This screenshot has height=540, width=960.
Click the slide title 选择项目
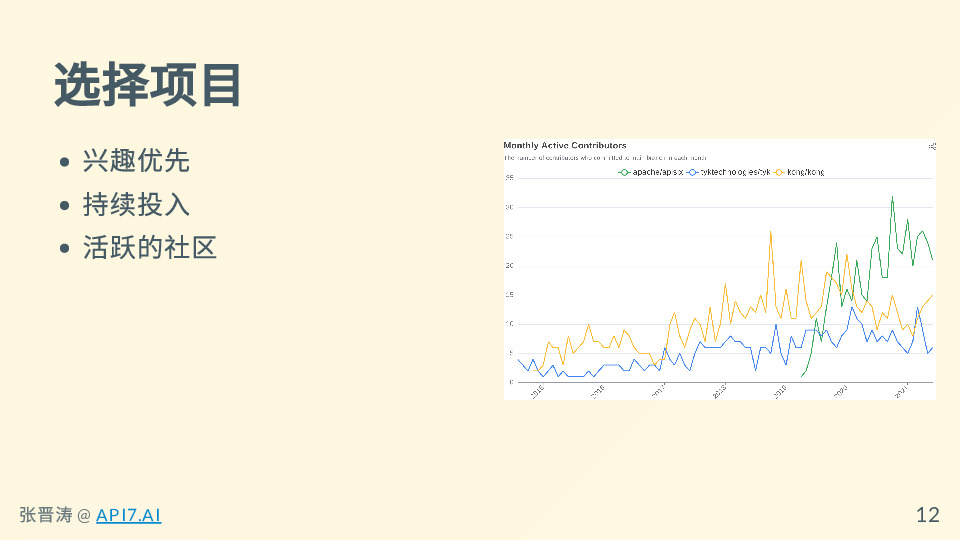[148, 85]
